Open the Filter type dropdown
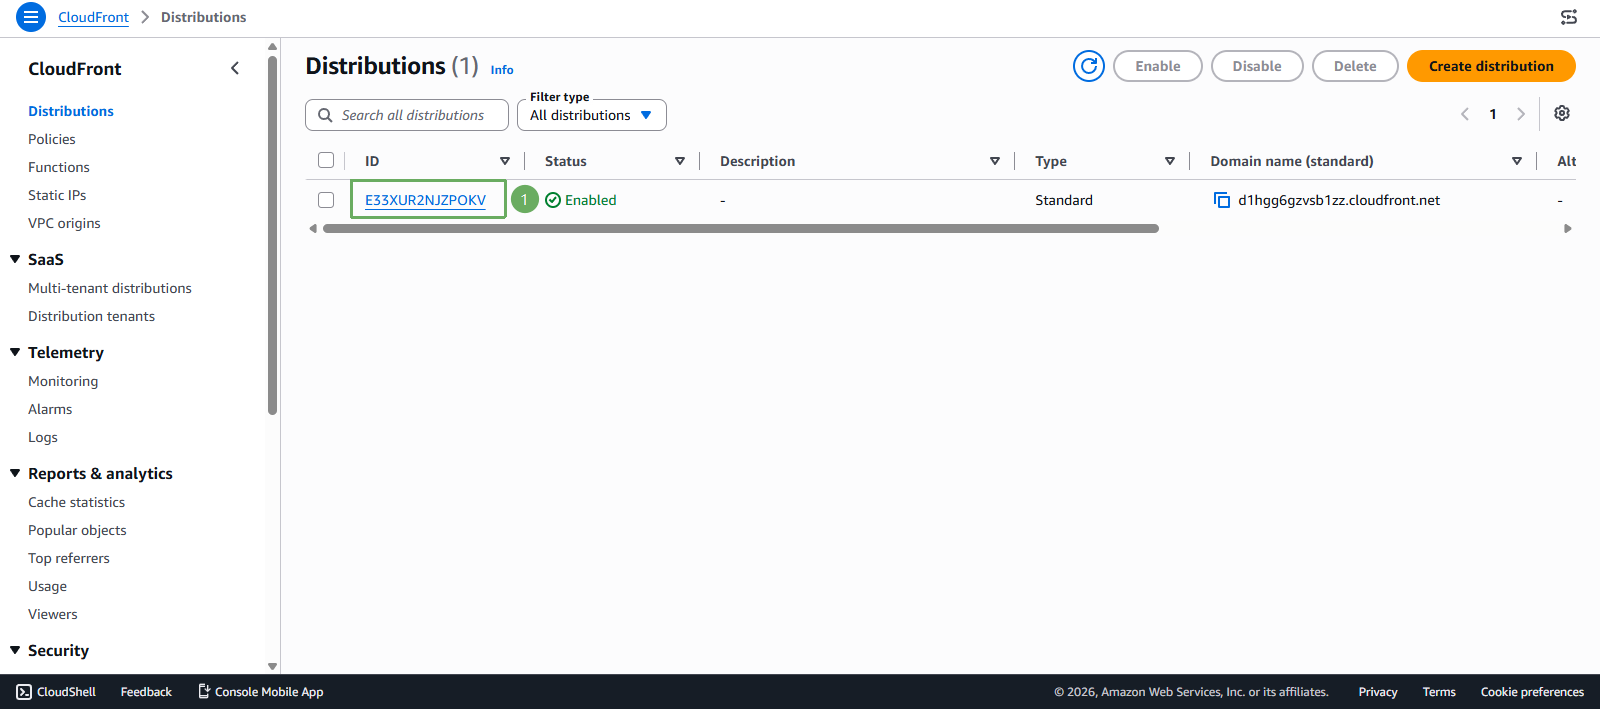Screen dimensions: 1600x709 click(592, 115)
